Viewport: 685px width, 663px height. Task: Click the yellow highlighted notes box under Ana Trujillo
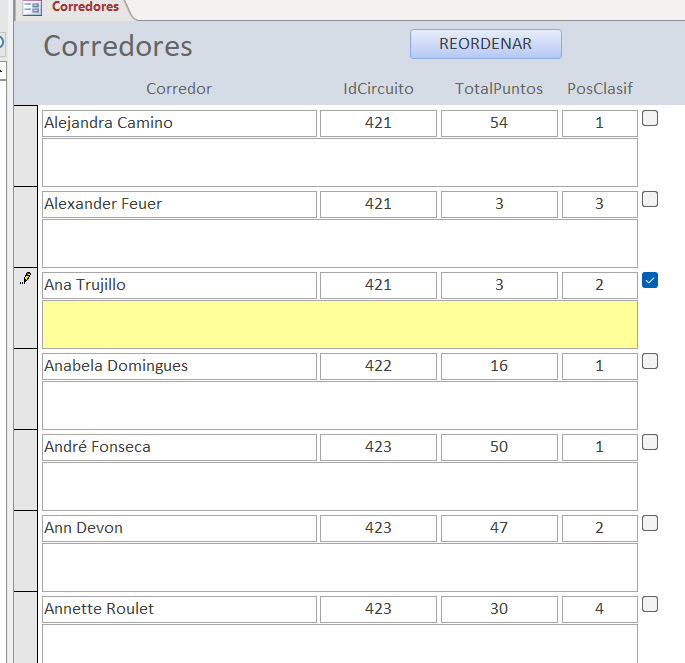[340, 325]
